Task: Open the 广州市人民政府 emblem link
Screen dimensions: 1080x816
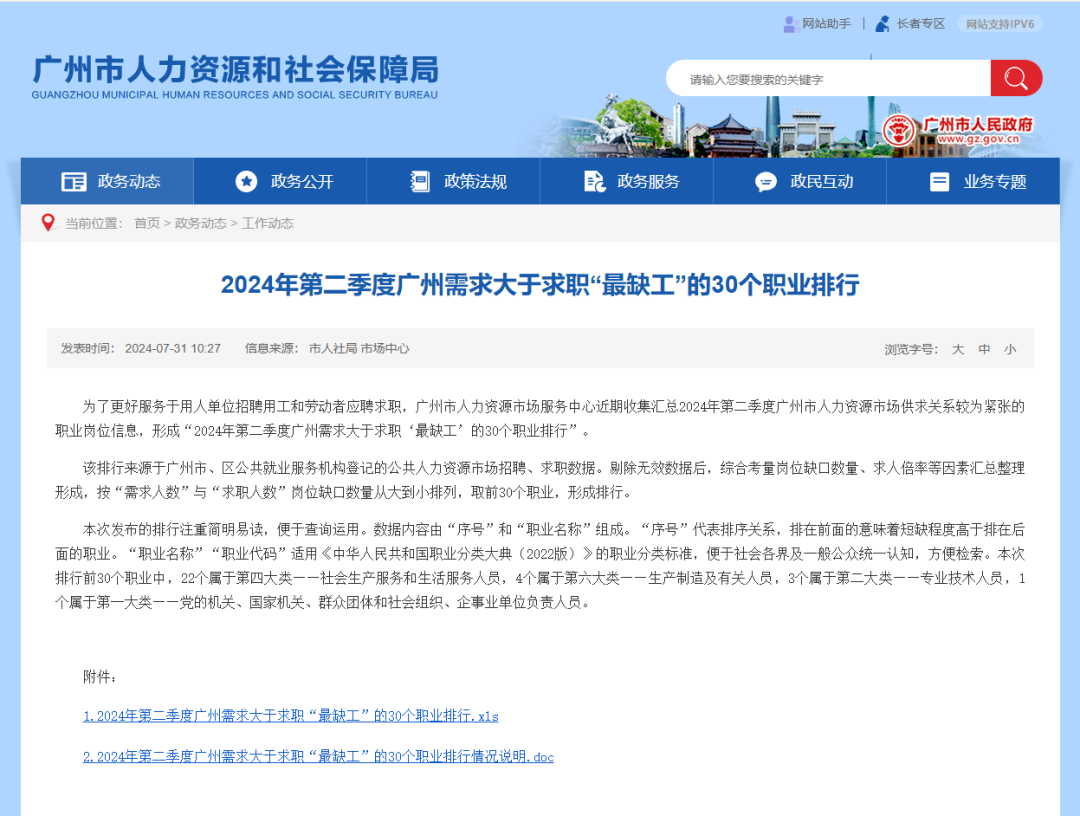Action: coord(899,131)
